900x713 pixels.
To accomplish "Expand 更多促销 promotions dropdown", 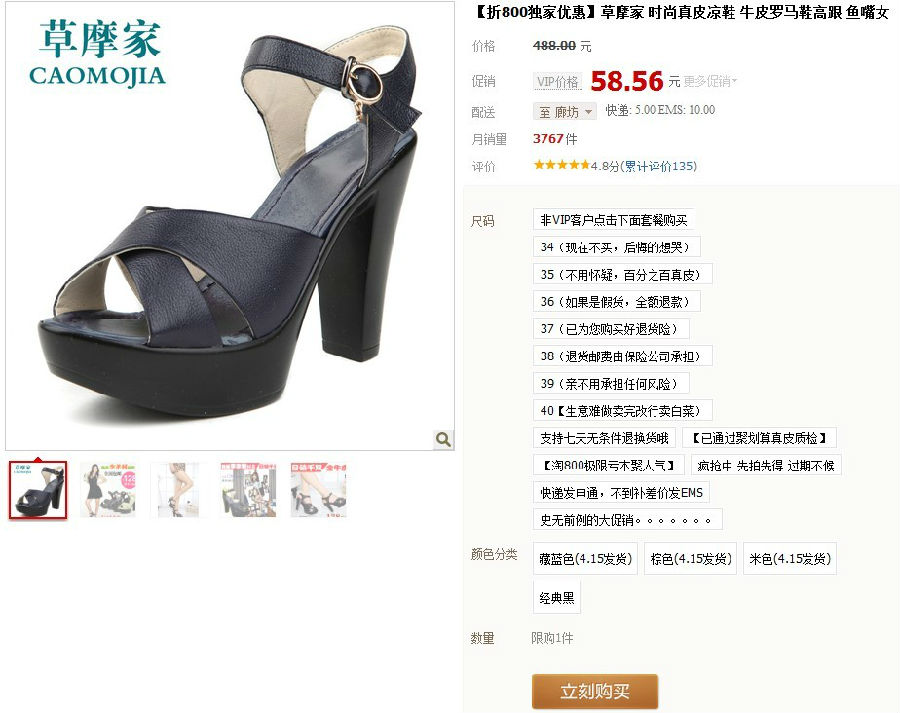I will pos(709,82).
